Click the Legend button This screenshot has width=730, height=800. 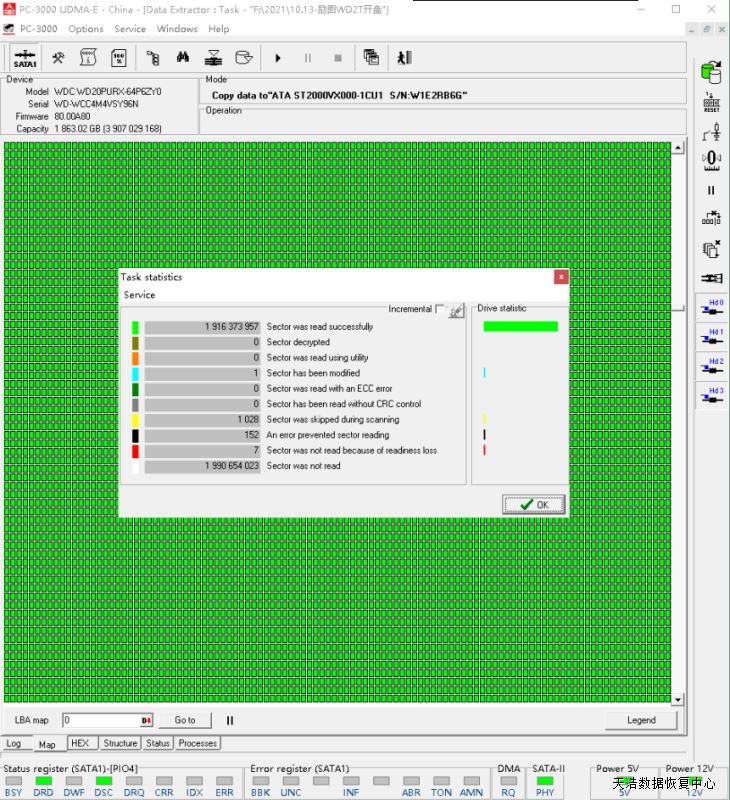click(x=641, y=720)
